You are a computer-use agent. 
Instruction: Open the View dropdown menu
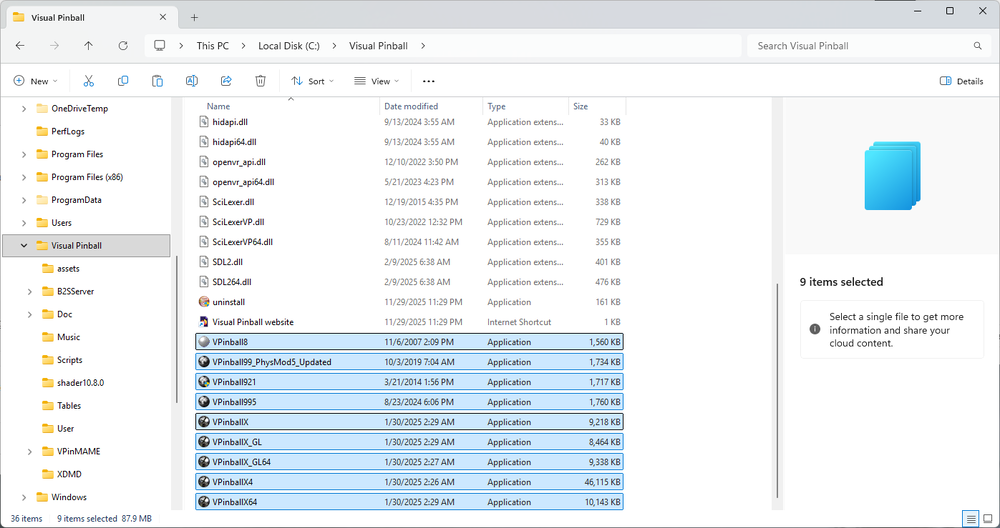(x=377, y=81)
